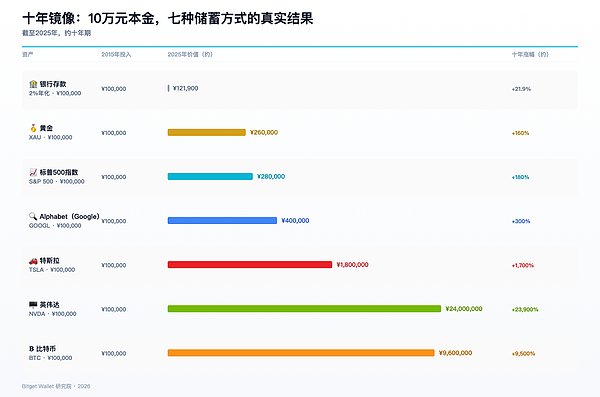Click the +300% gain value
Viewport: 600px width, 397px height.
coord(521,221)
